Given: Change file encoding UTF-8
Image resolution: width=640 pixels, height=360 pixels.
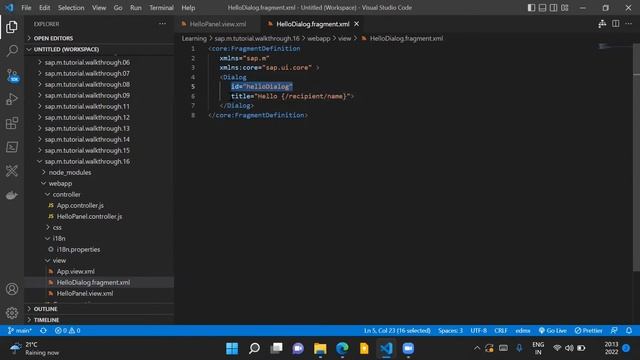Looking at the screenshot, I should pos(478,331).
